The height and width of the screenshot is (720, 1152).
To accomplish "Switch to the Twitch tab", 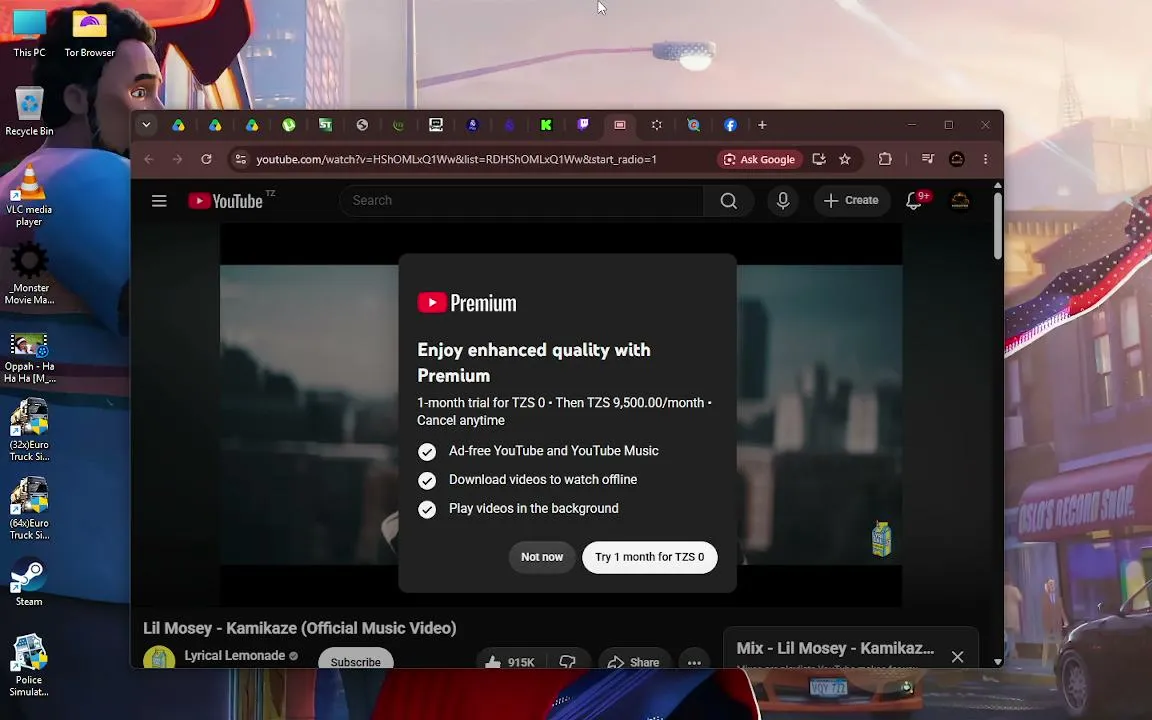I will 583,125.
